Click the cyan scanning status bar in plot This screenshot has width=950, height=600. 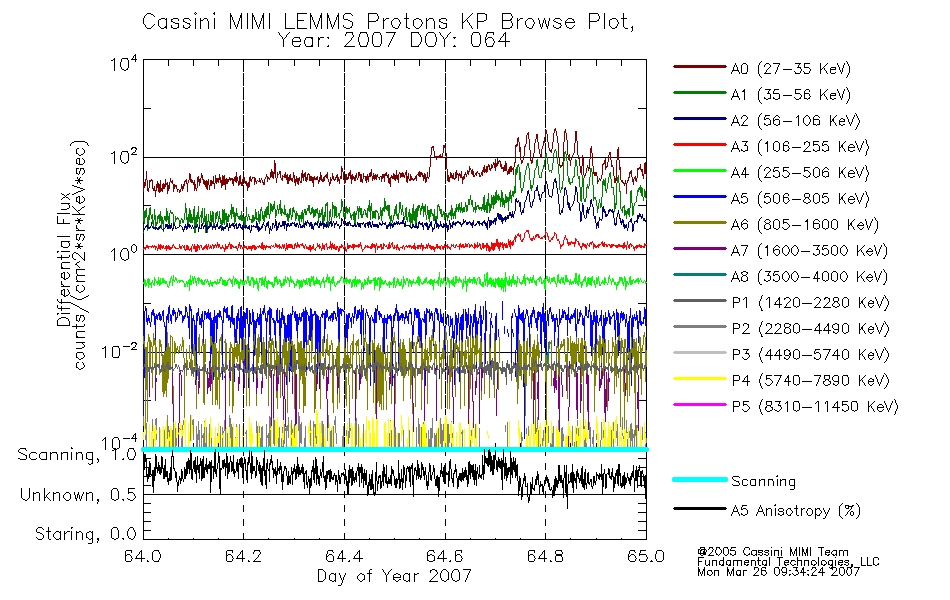click(x=395, y=449)
